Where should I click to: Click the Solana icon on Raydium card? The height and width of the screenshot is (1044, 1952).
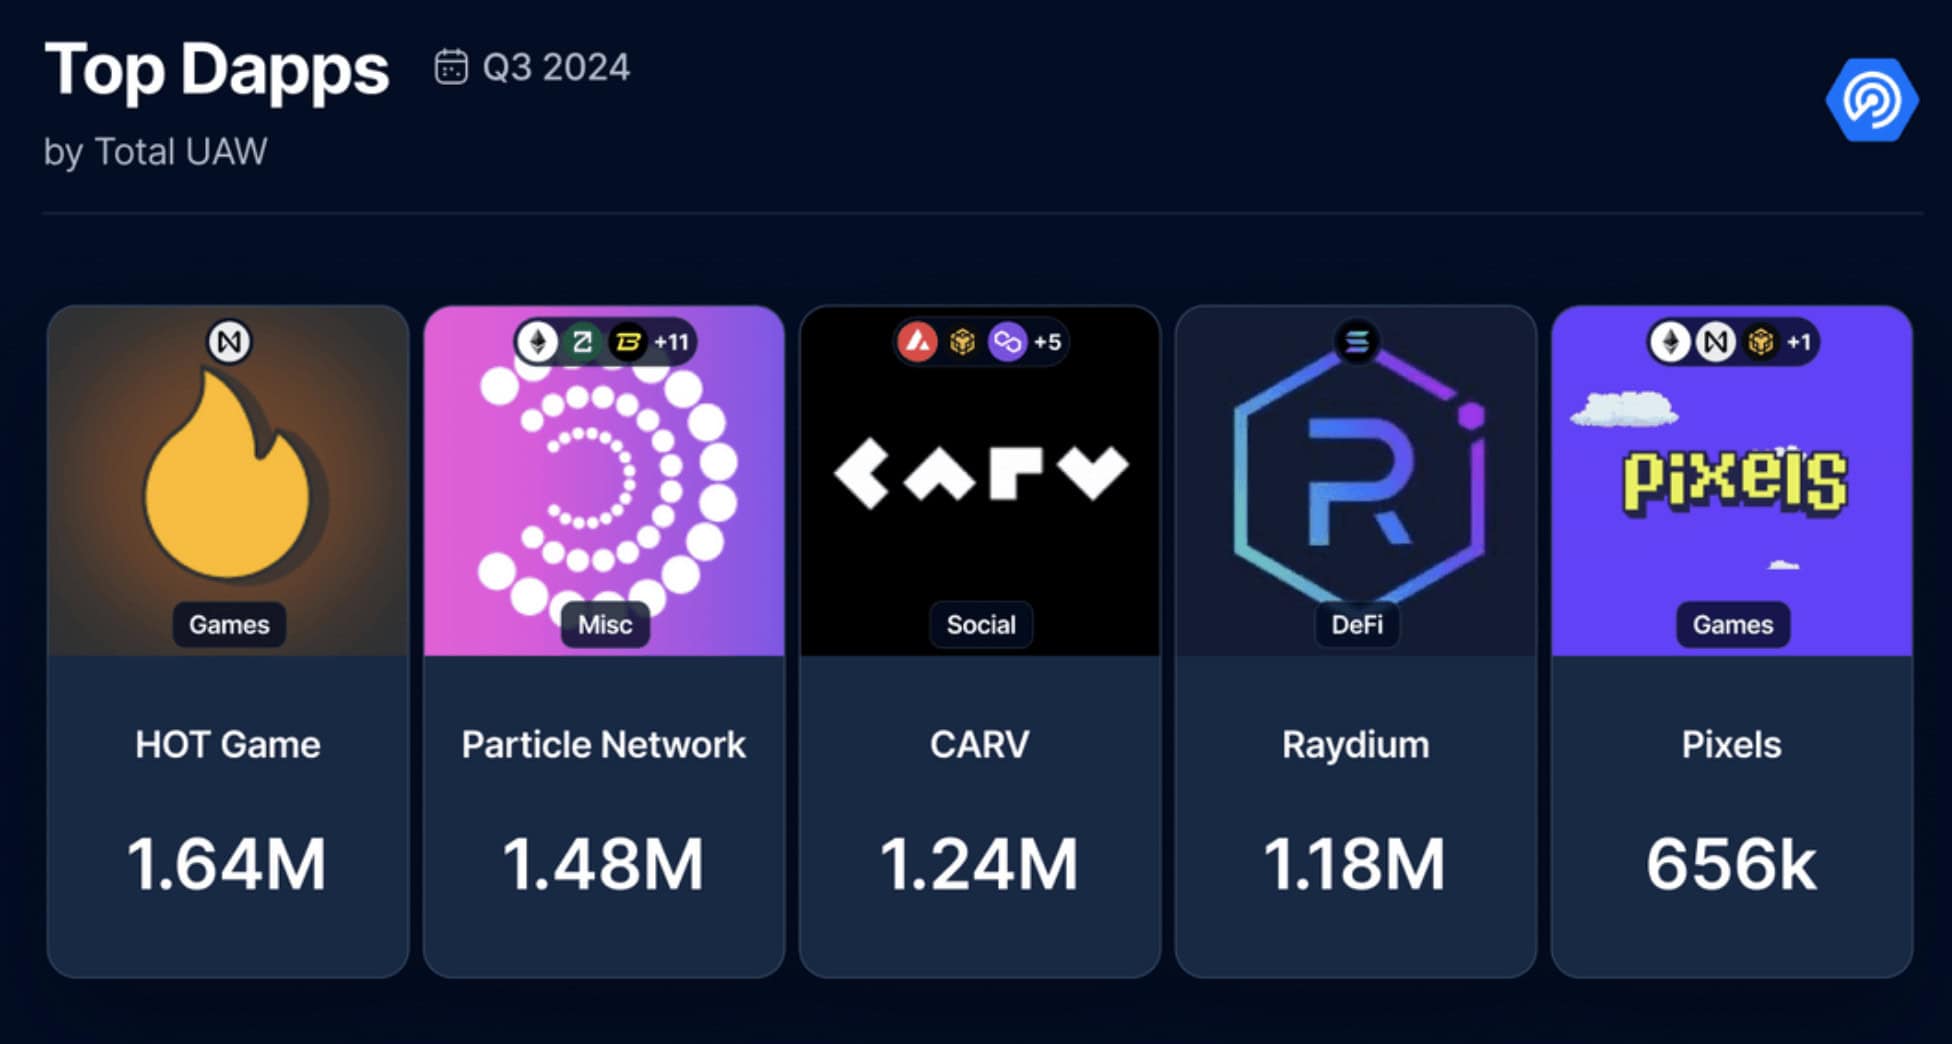[x=1357, y=342]
